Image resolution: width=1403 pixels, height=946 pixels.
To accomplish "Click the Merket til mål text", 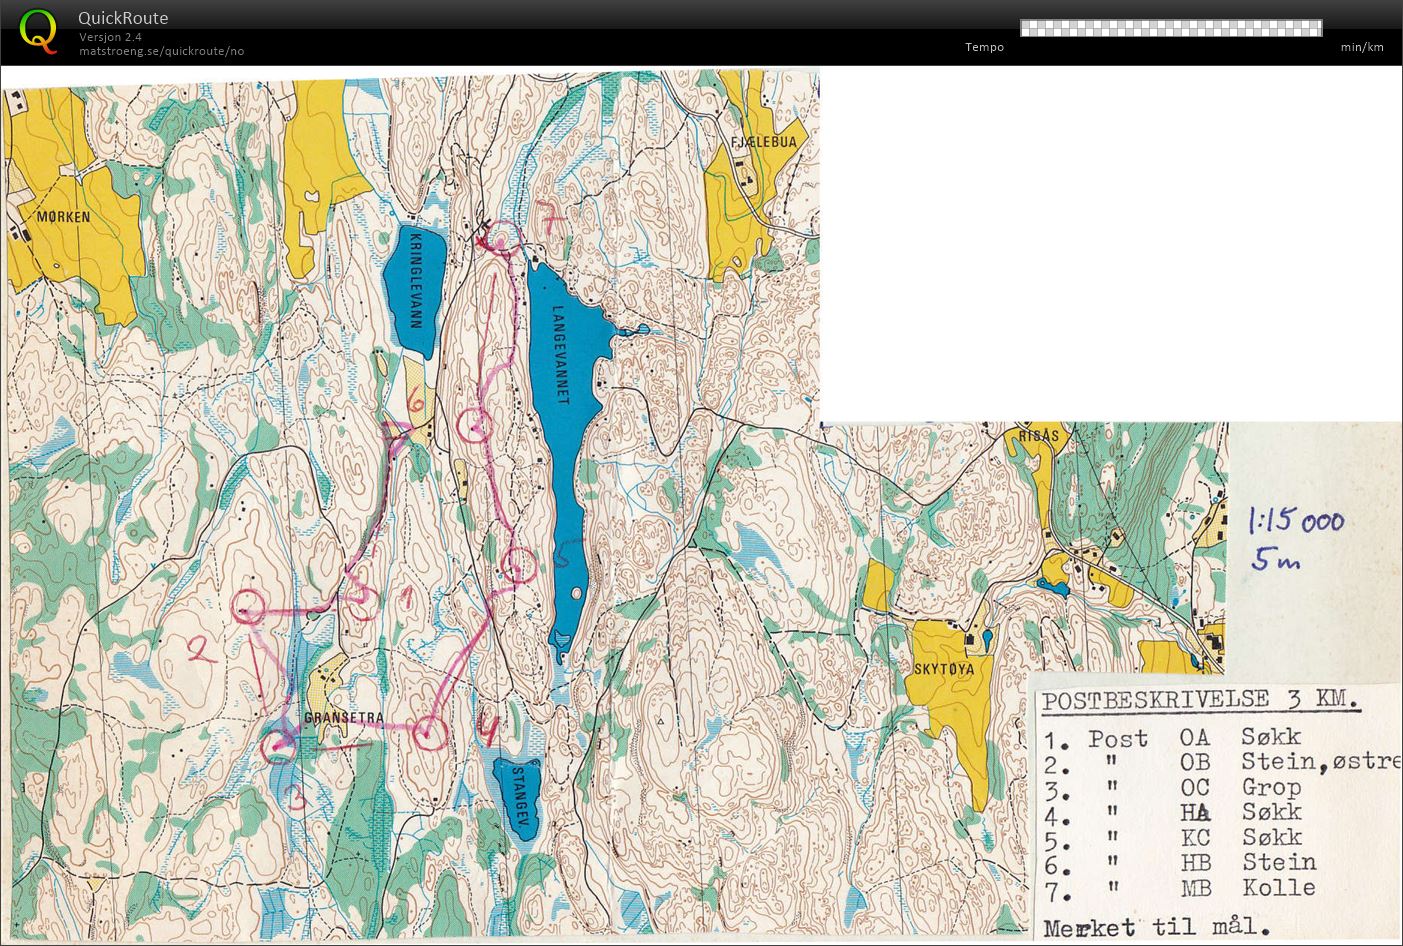I will click(1157, 928).
